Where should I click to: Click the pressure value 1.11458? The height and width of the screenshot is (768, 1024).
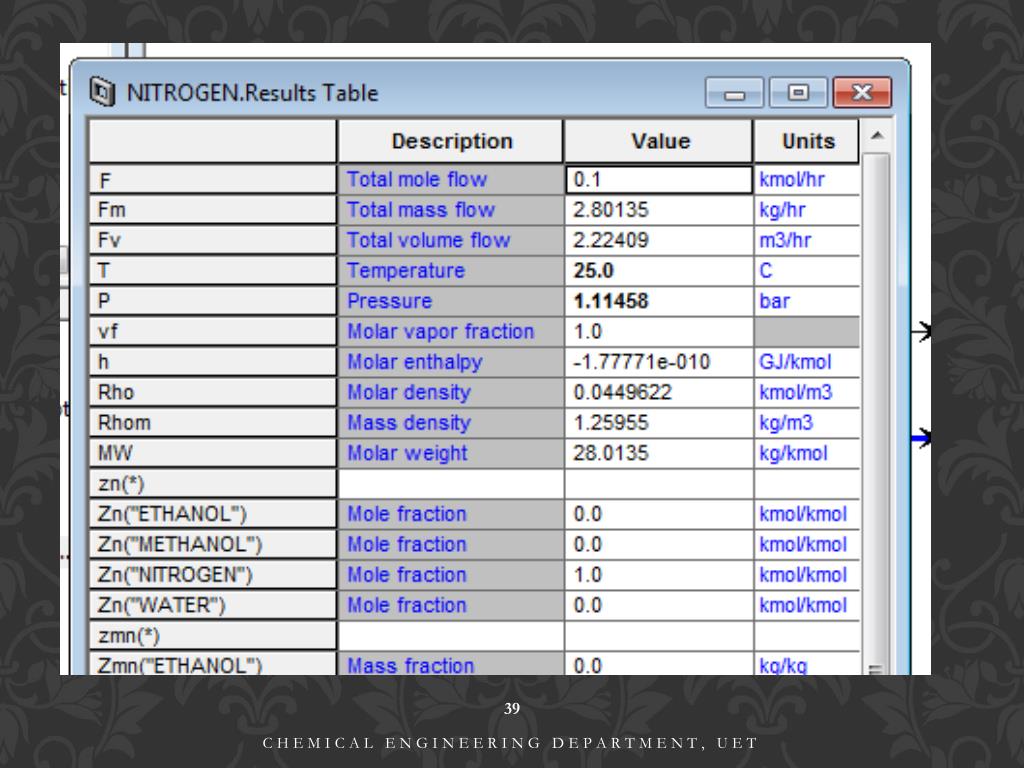(660, 301)
